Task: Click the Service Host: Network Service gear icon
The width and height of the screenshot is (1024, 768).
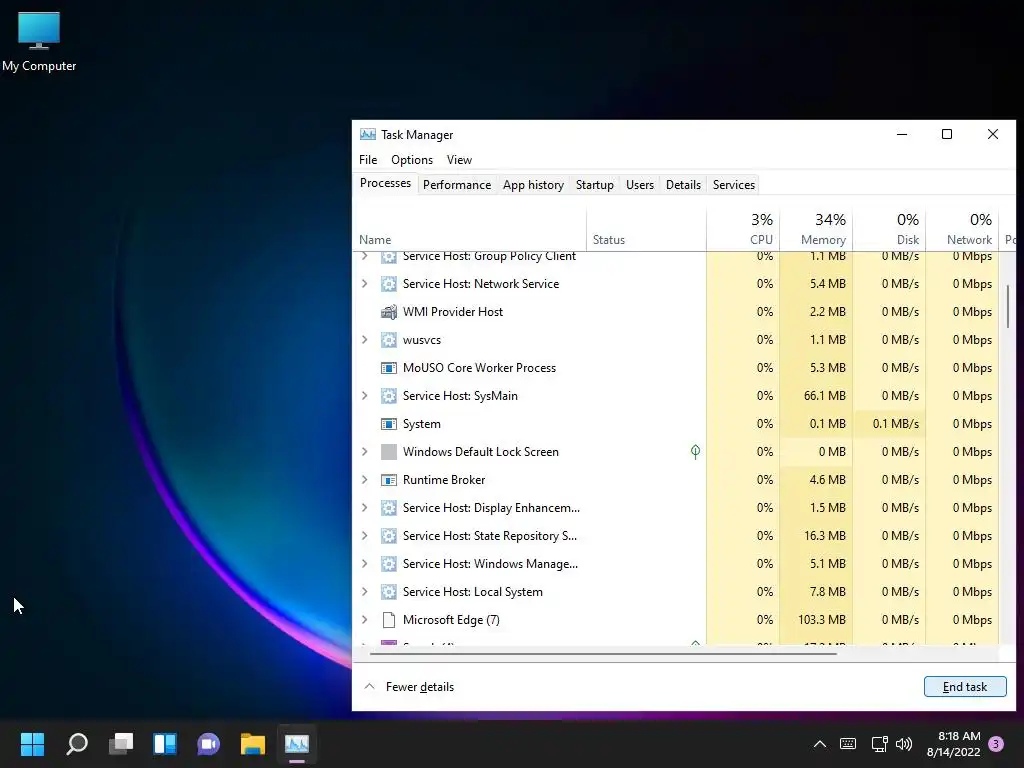Action: 389,283
